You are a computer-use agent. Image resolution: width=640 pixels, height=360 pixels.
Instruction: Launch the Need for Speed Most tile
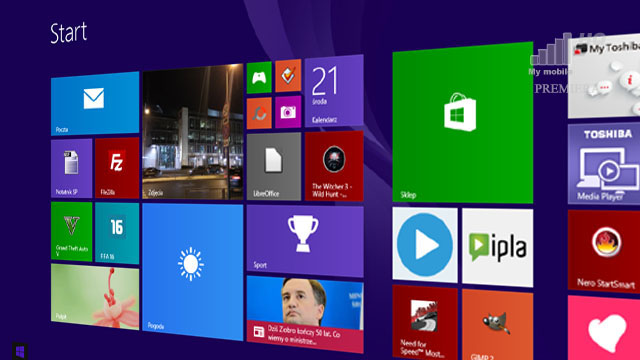pyautogui.click(x=425, y=322)
